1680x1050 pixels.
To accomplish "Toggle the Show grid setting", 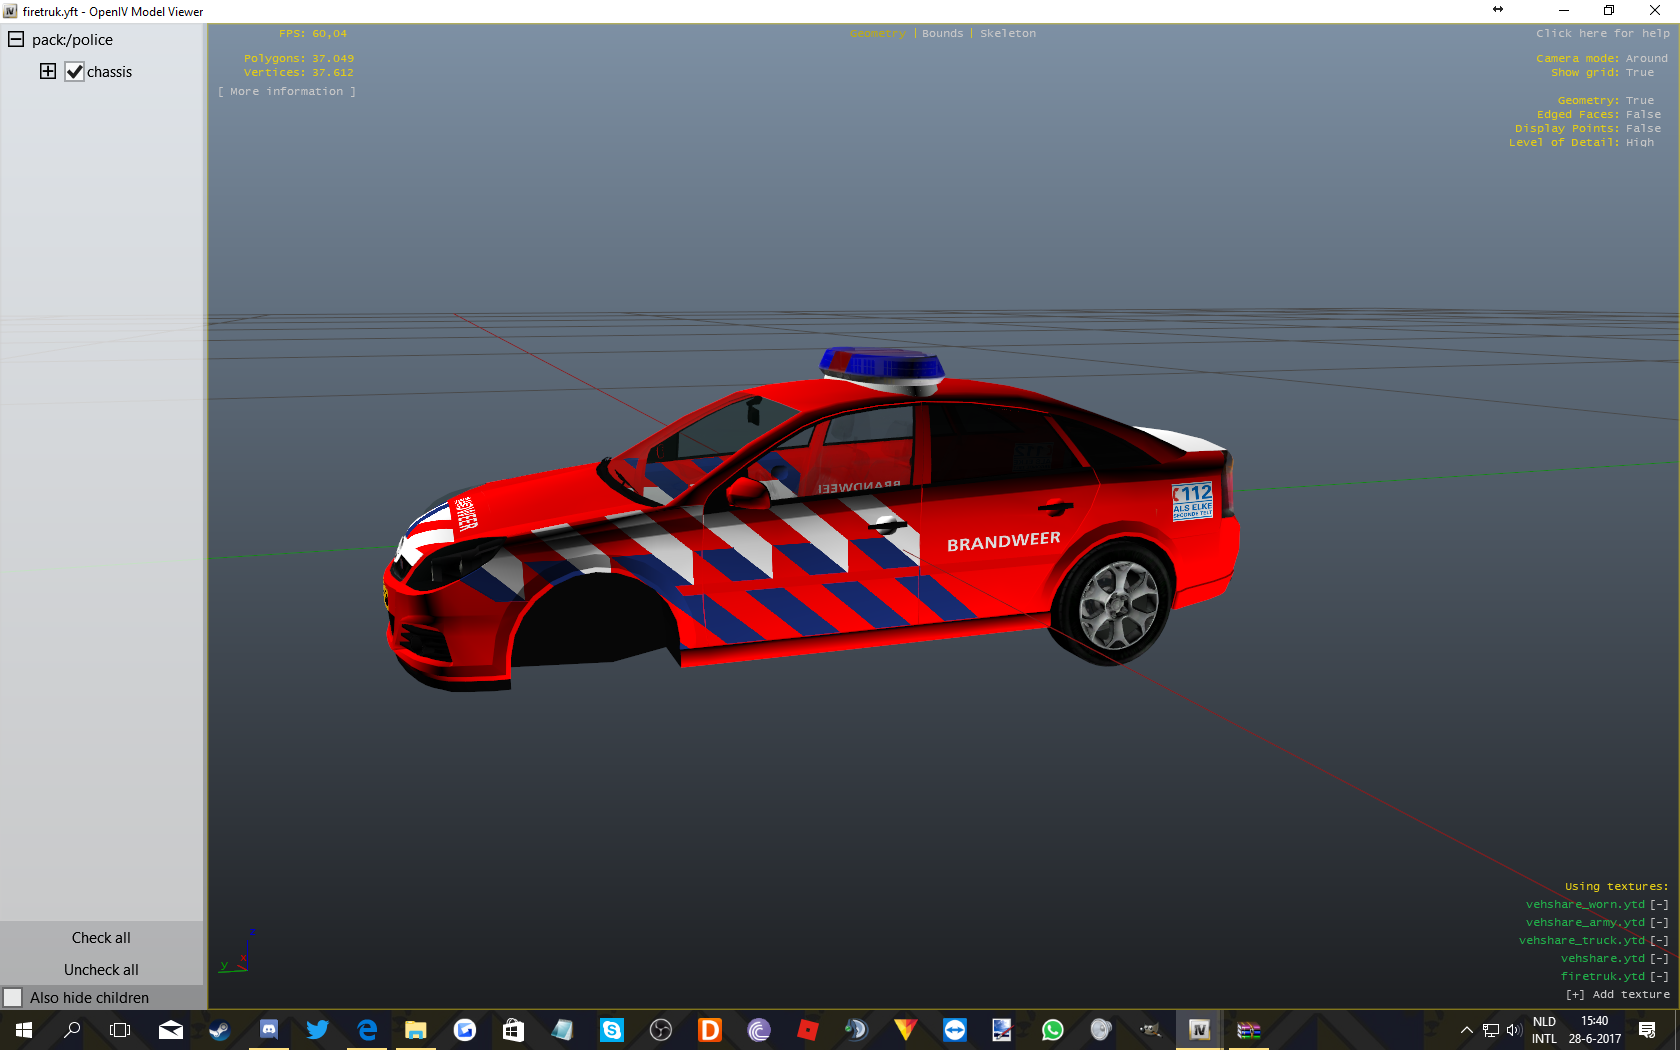I will point(1640,72).
